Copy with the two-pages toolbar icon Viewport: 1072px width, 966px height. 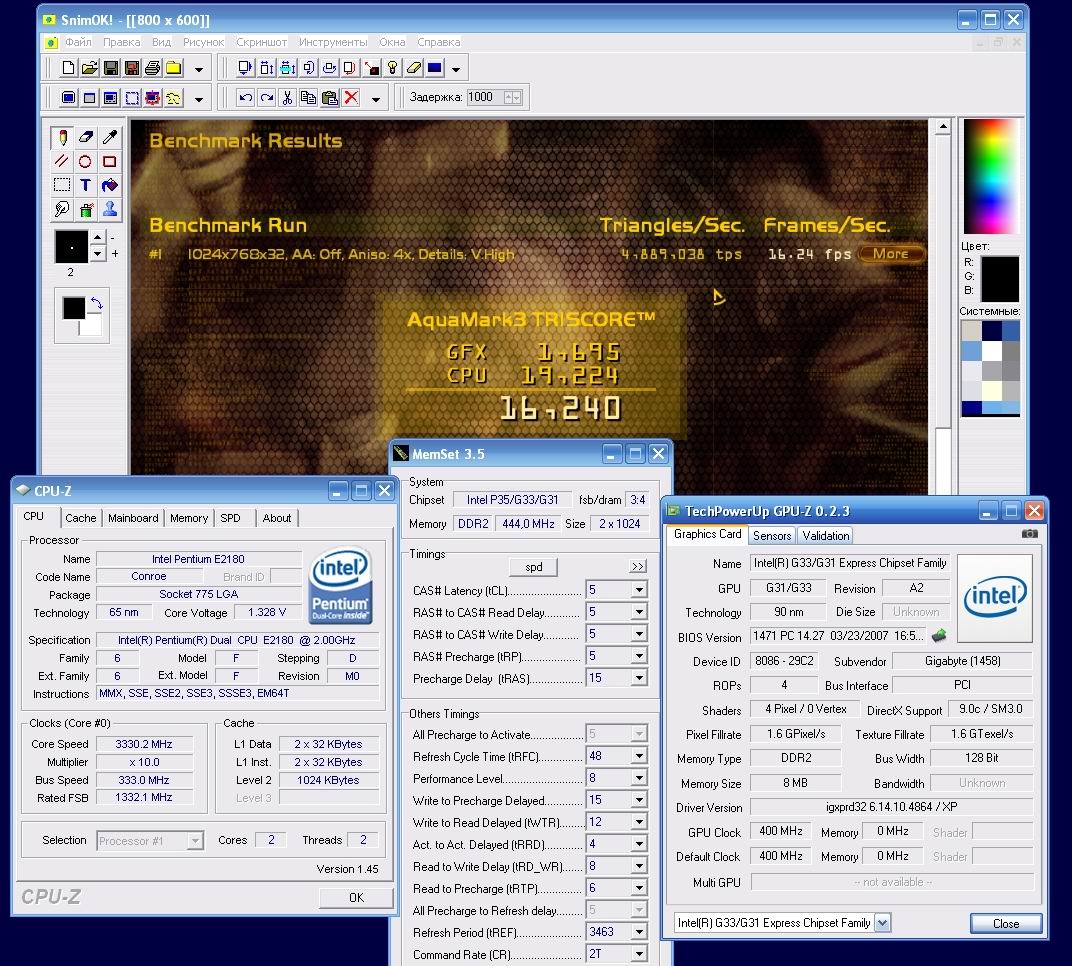click(308, 97)
